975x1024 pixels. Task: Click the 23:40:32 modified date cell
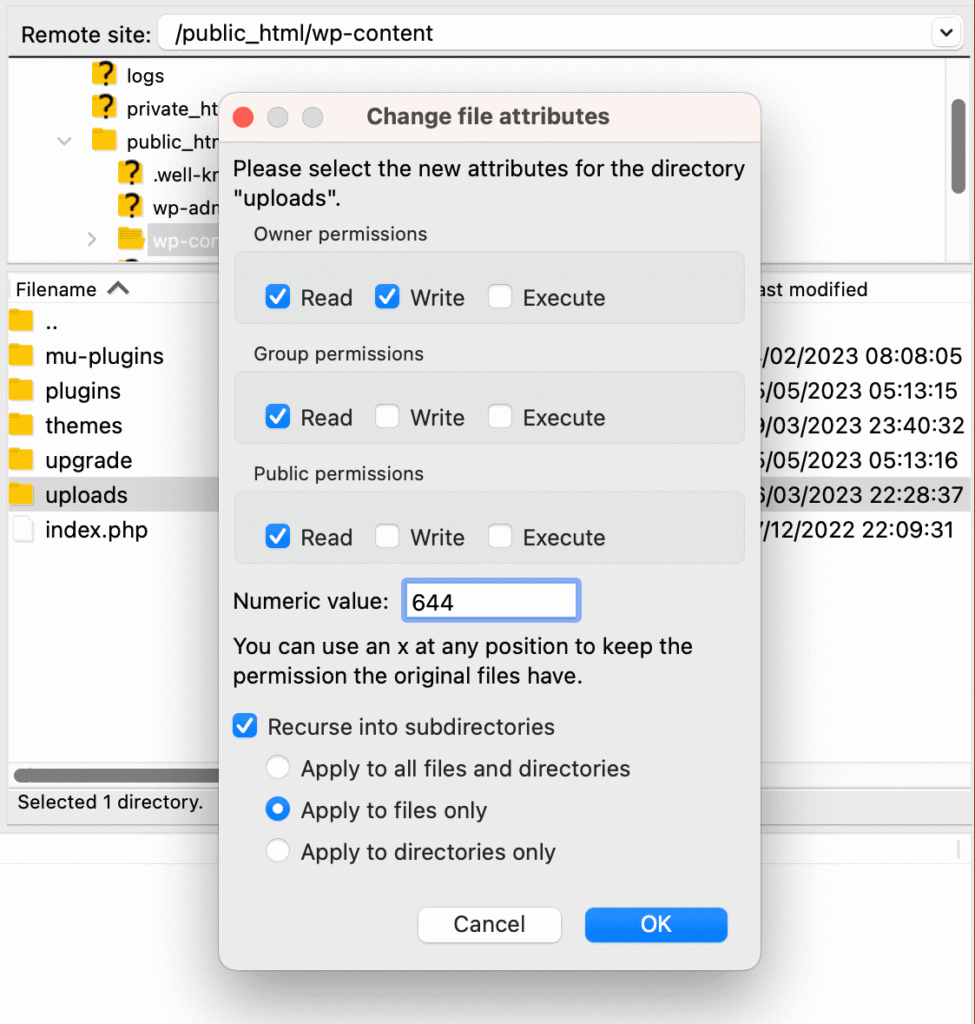point(861,425)
